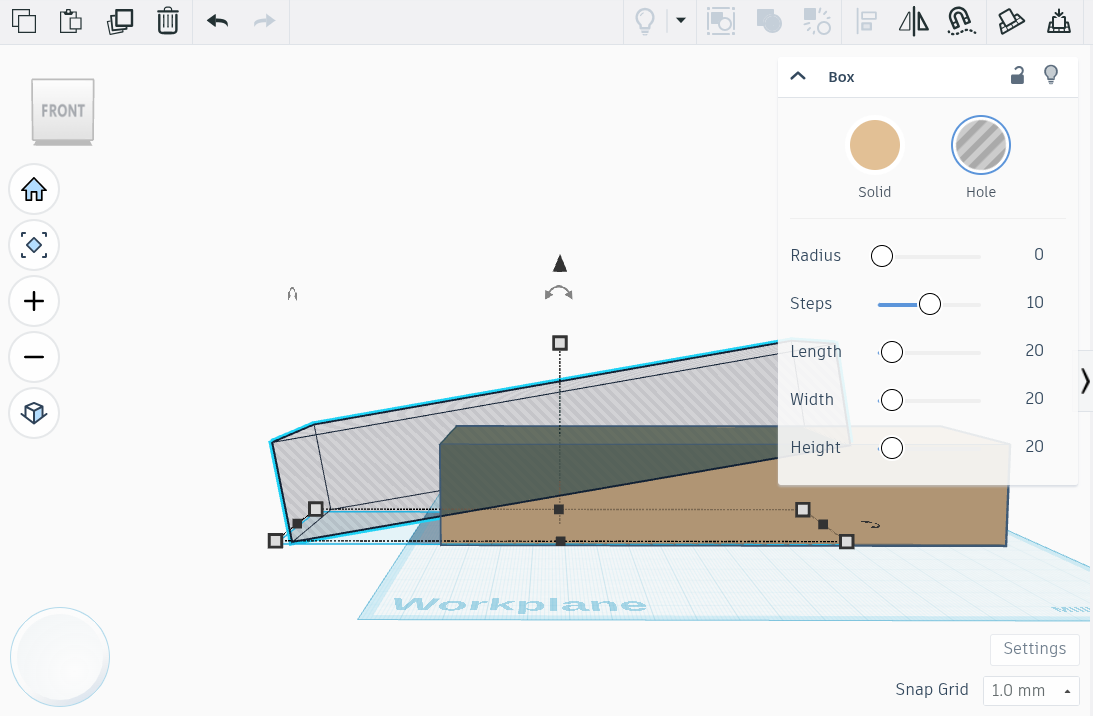Click the Hole label text

pos(980,192)
